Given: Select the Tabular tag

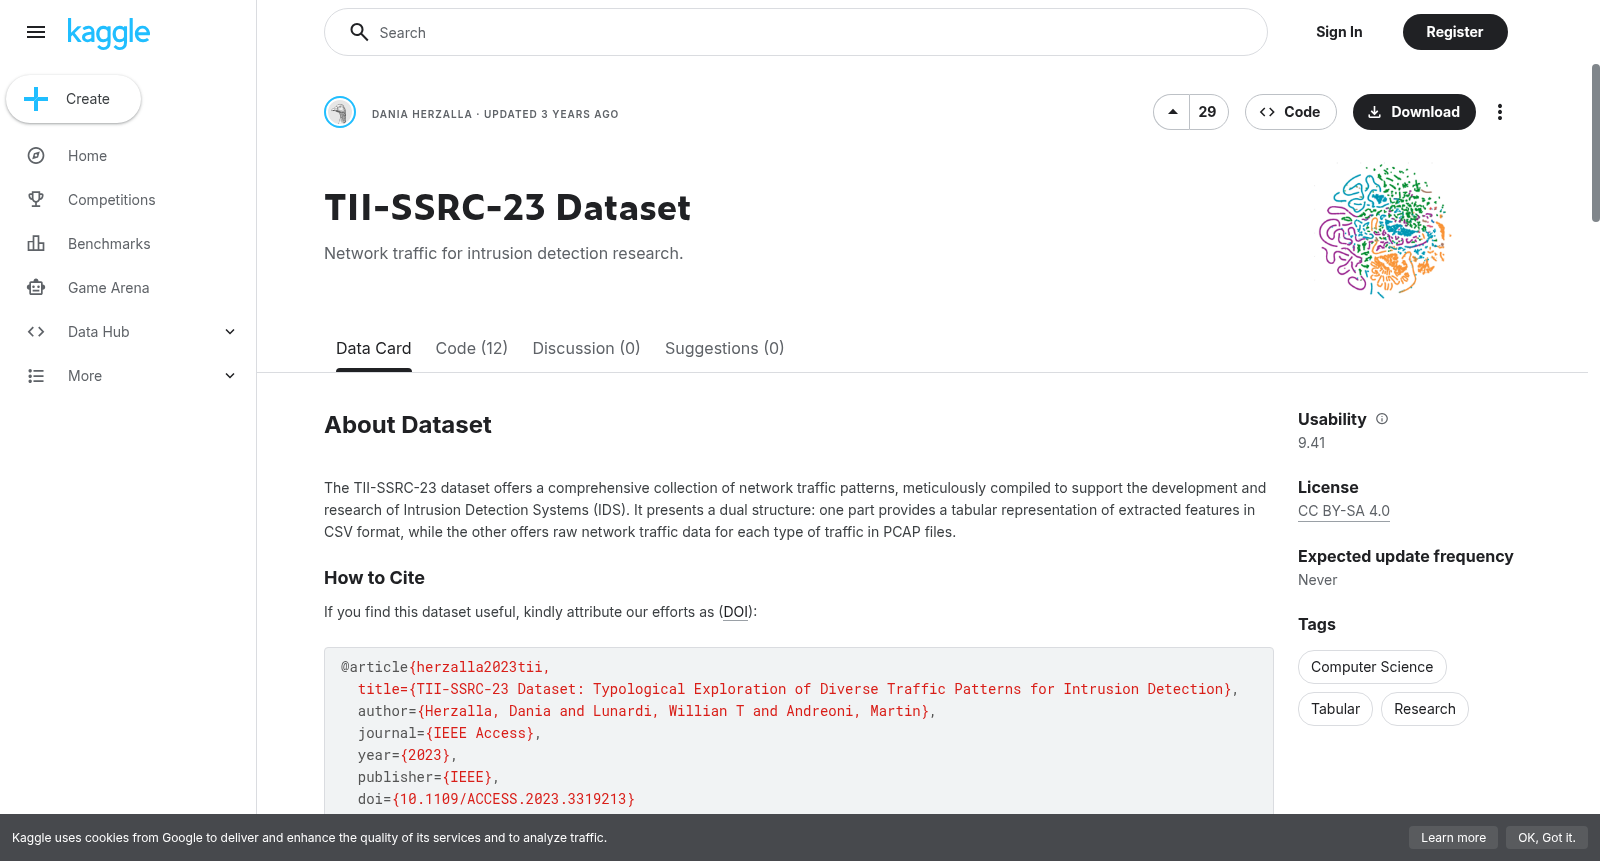Looking at the screenshot, I should (1335, 709).
